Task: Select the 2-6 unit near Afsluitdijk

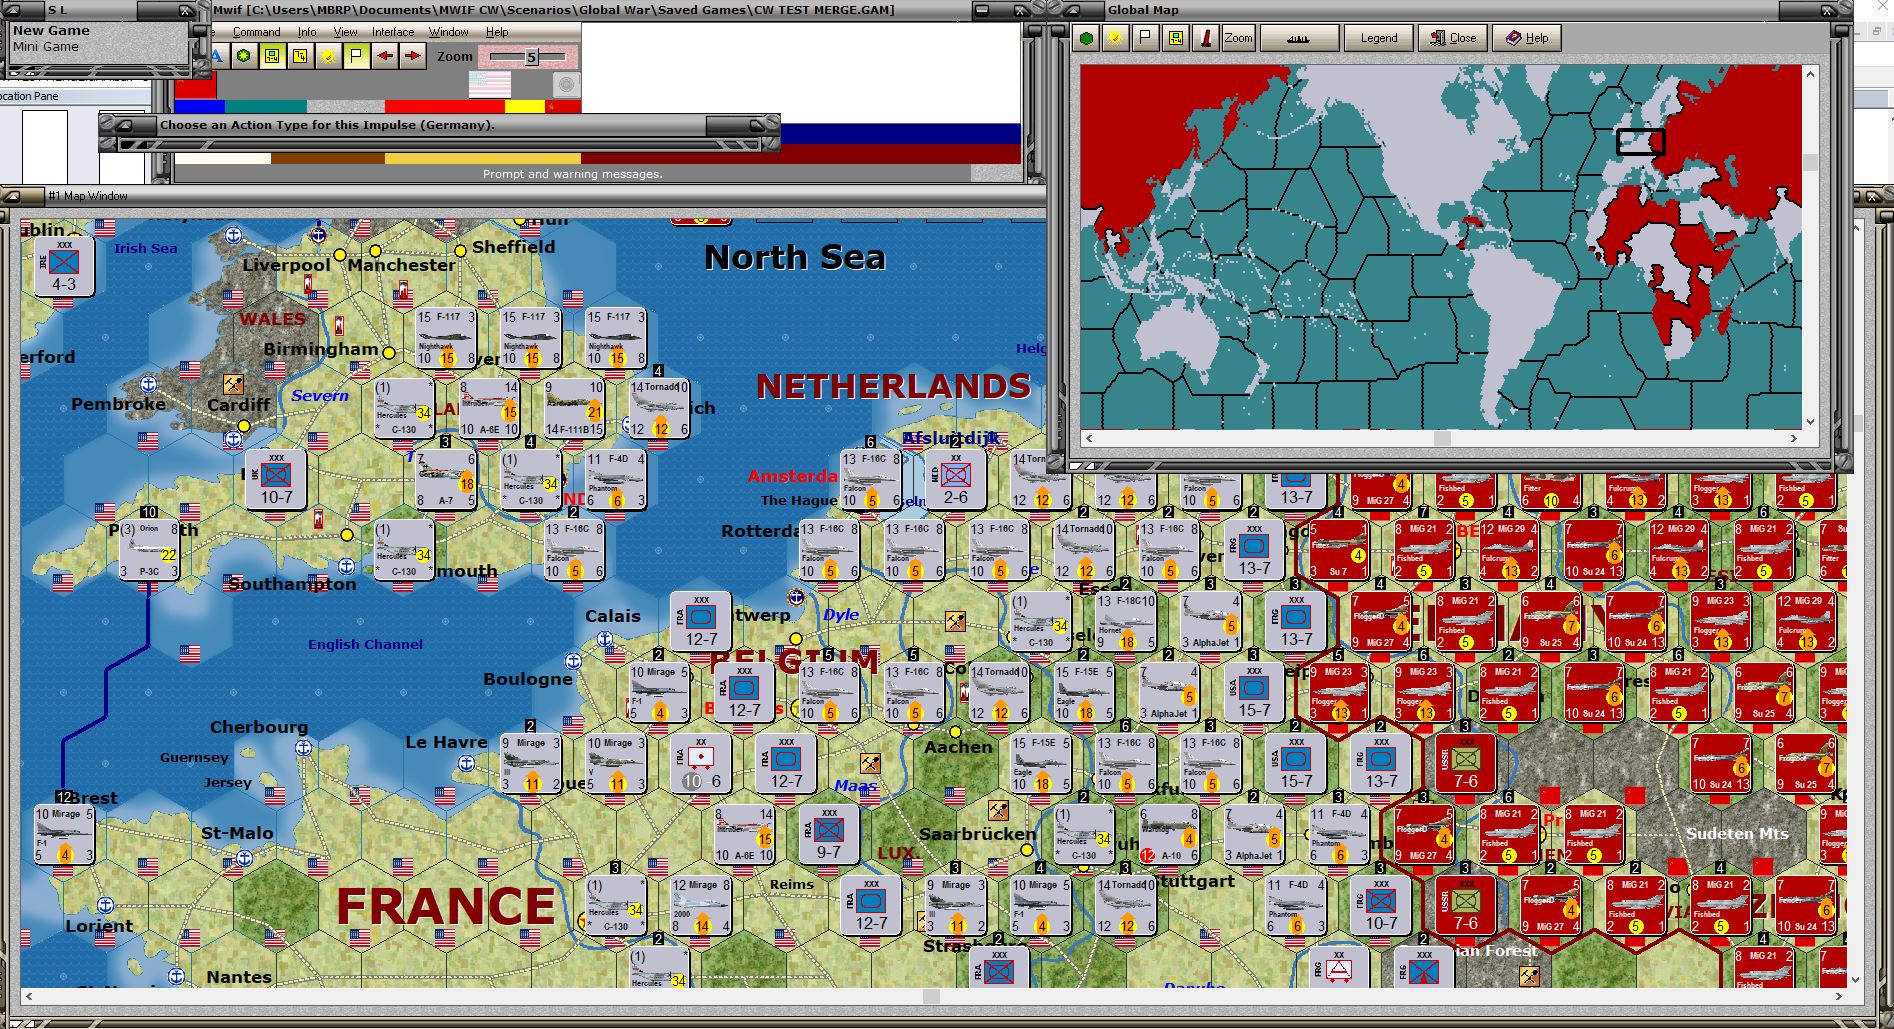Action: (955, 480)
